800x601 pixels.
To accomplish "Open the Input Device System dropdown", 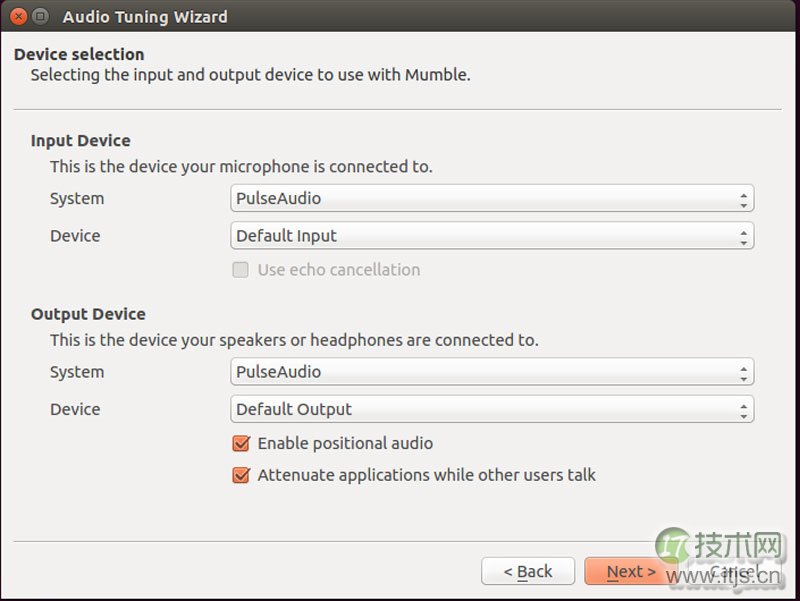I will pyautogui.click(x=492, y=198).
